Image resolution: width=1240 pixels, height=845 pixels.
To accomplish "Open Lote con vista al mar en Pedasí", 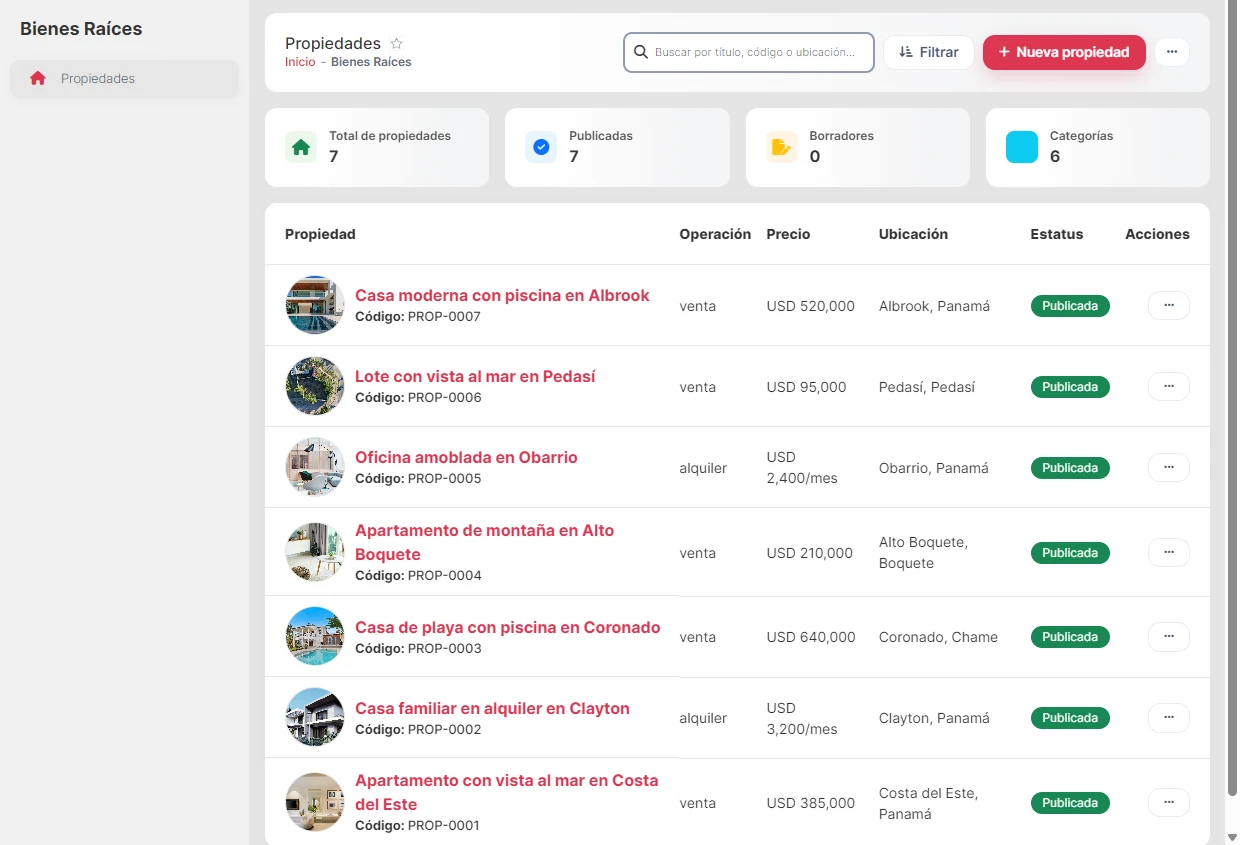I will click(x=475, y=376).
